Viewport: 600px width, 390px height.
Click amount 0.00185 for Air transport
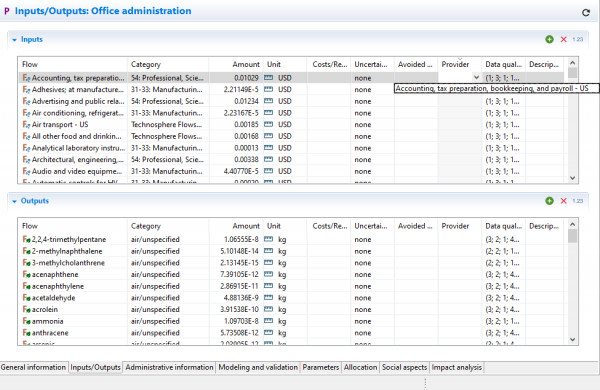[x=246, y=124]
